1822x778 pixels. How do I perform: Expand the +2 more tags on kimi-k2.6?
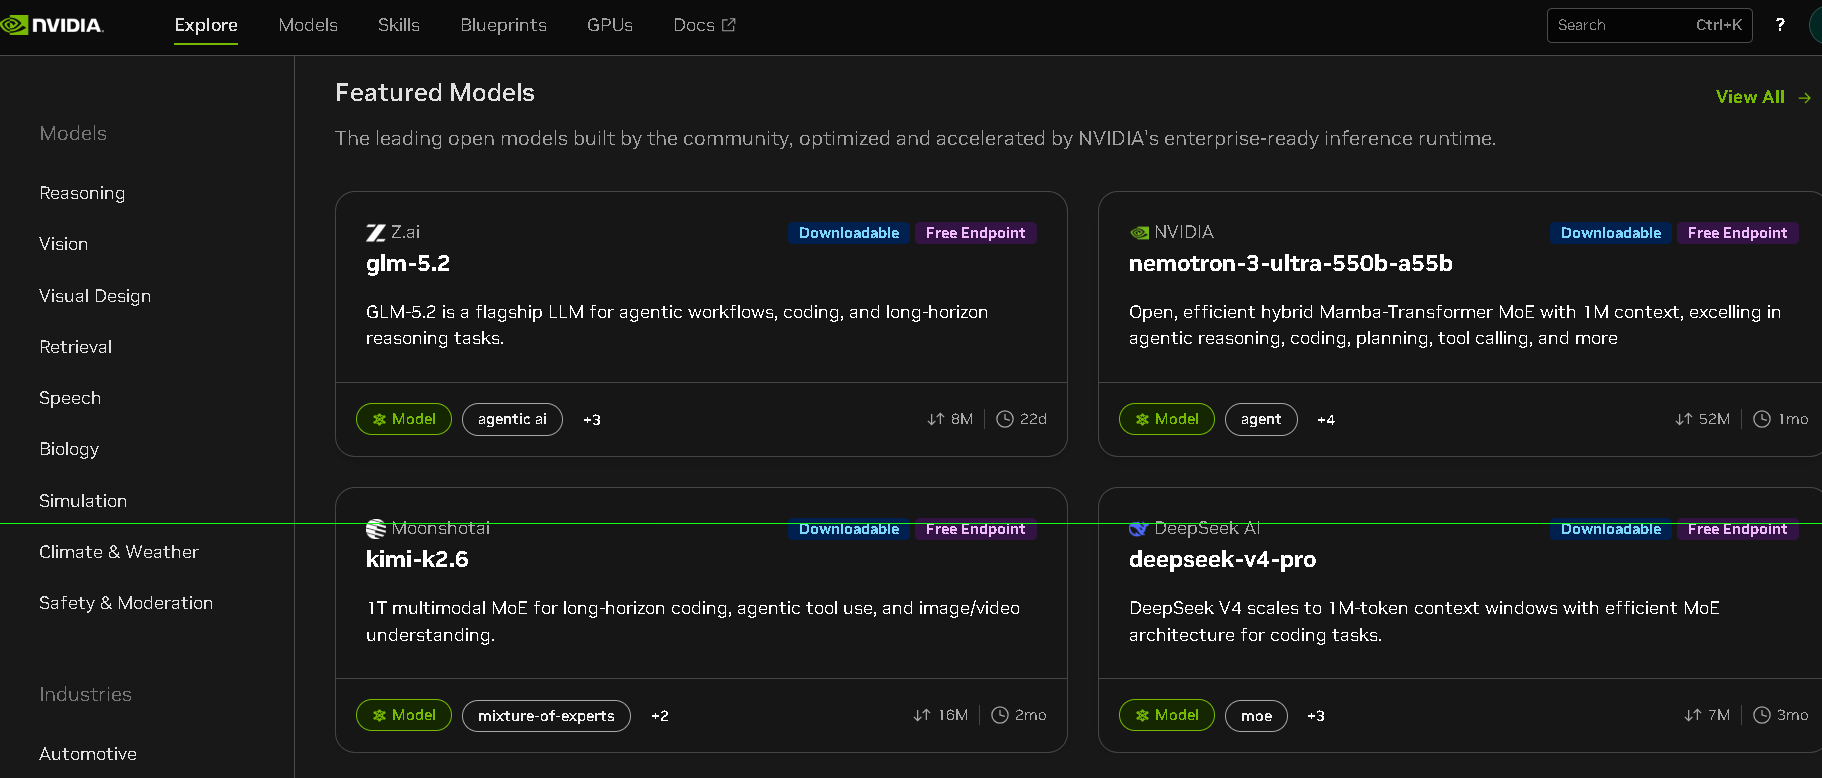tap(660, 716)
